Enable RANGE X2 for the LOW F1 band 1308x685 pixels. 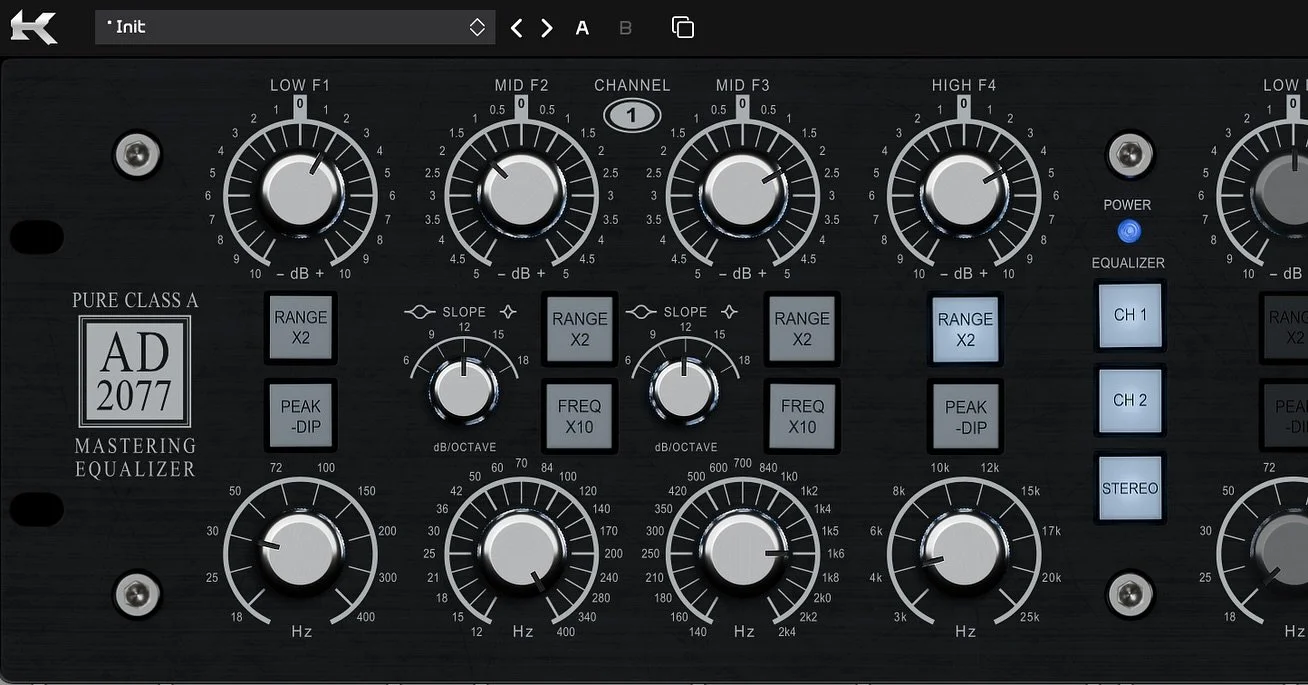[300, 327]
